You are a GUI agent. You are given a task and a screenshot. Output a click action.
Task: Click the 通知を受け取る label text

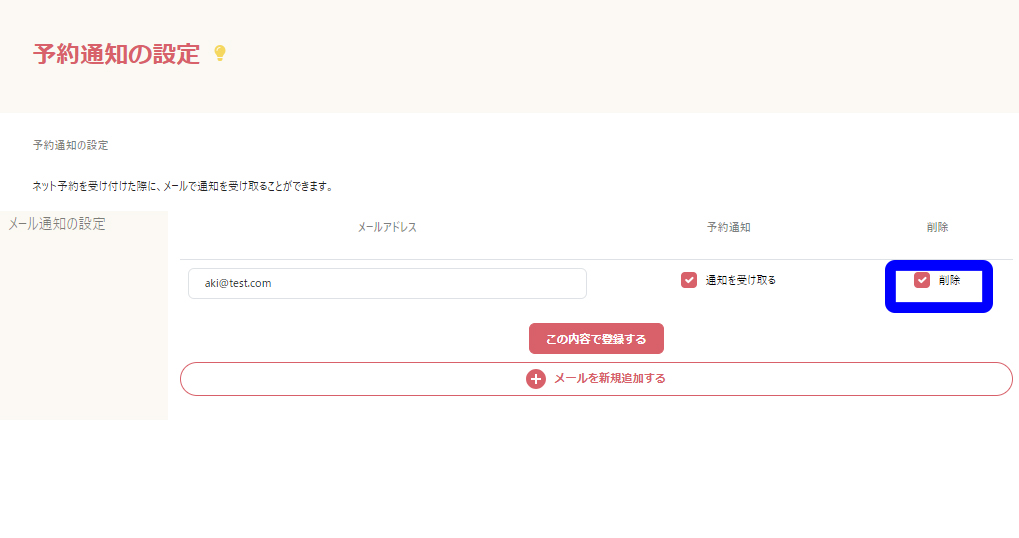[x=740, y=280]
